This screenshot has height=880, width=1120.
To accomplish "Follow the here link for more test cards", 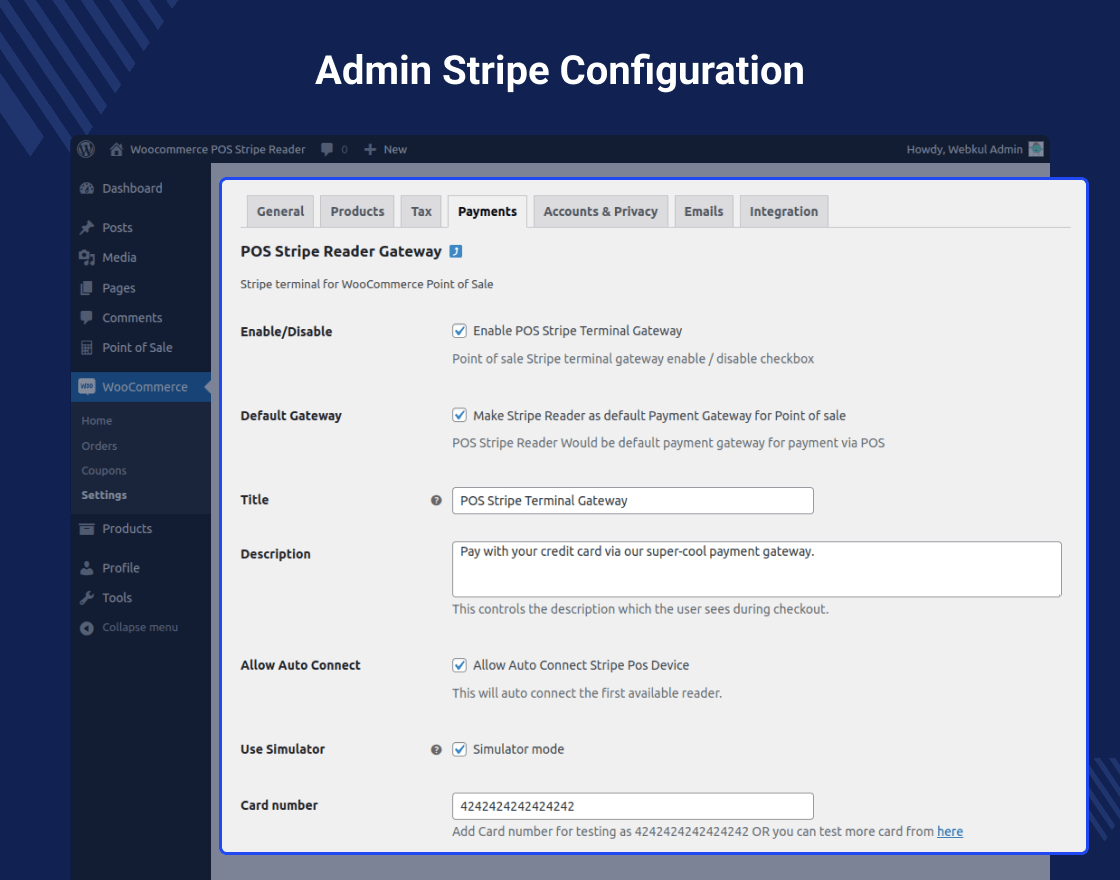I will [949, 831].
